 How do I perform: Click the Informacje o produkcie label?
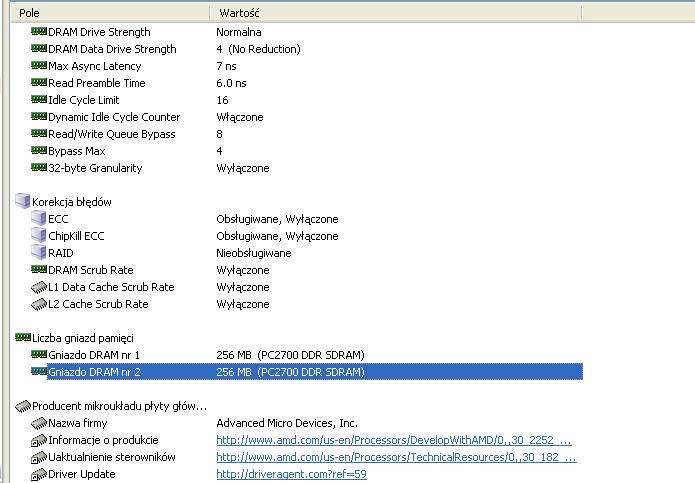(x=103, y=440)
